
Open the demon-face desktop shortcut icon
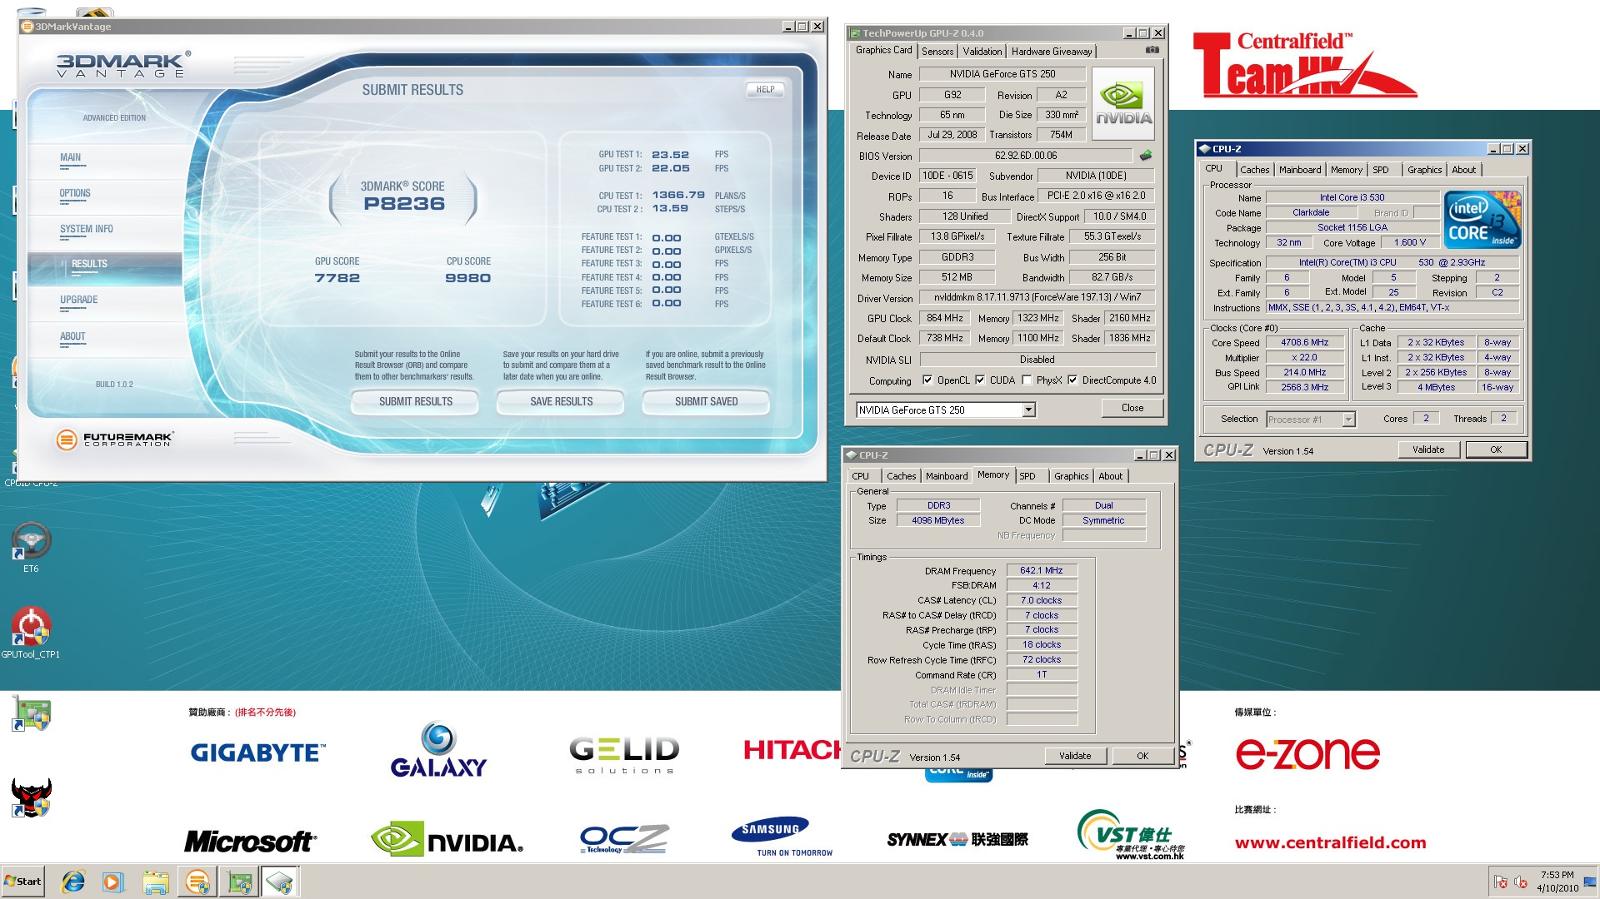31,798
